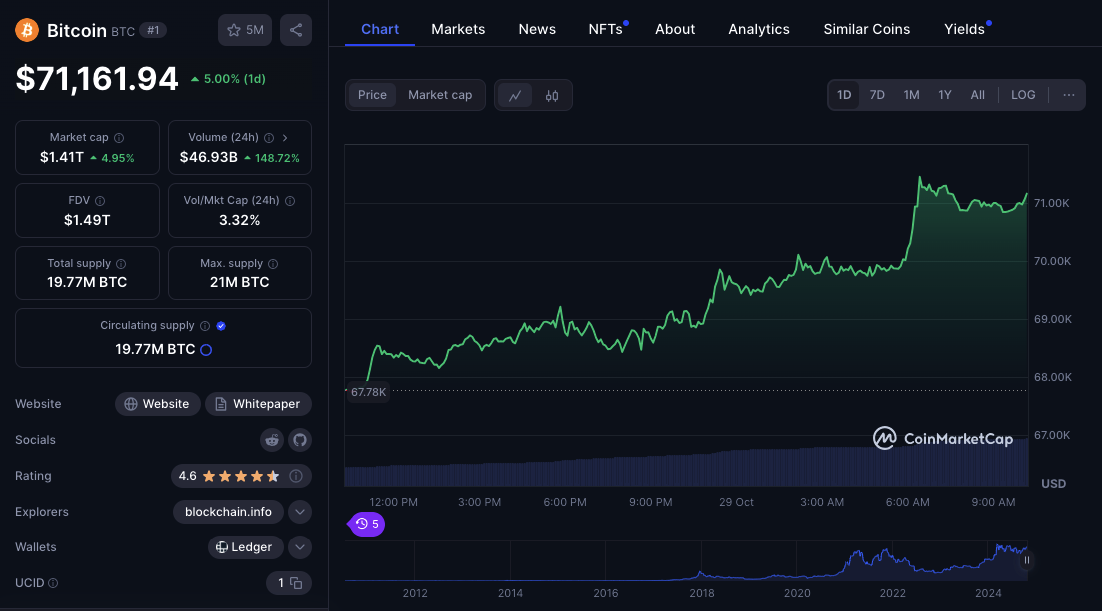Click the verified badge next to Circulating supply
The image size is (1102, 611).
pyautogui.click(x=221, y=326)
